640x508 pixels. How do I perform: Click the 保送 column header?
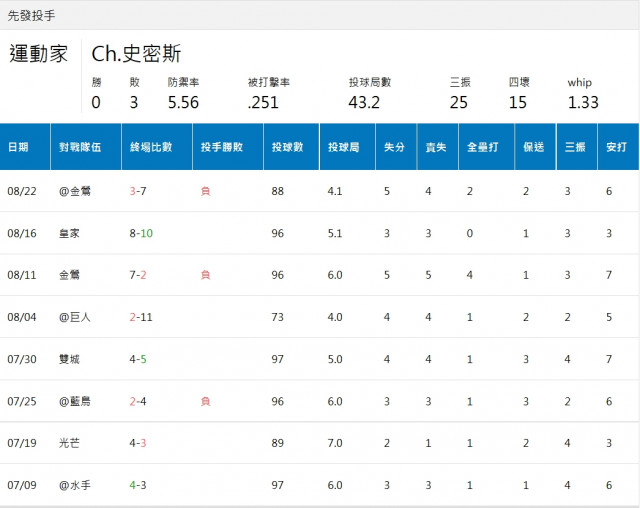(533, 147)
